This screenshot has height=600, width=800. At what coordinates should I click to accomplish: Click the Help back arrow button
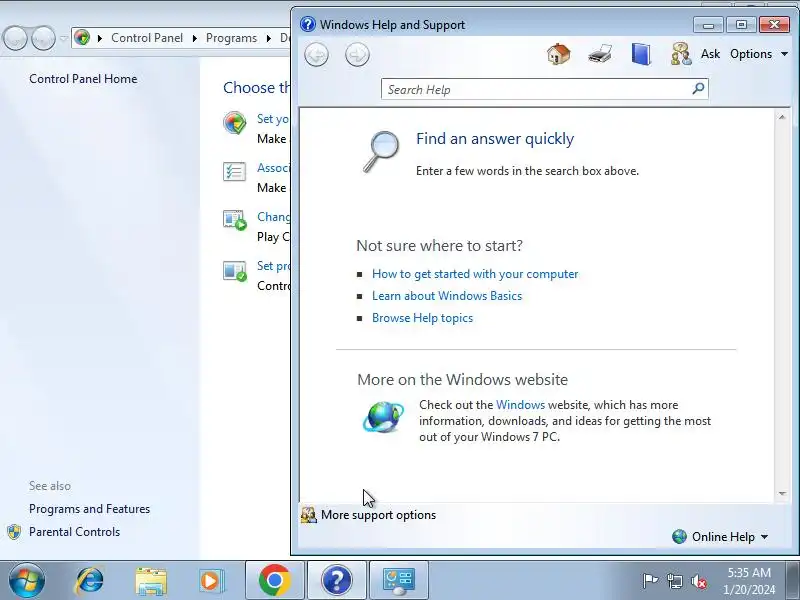click(316, 55)
